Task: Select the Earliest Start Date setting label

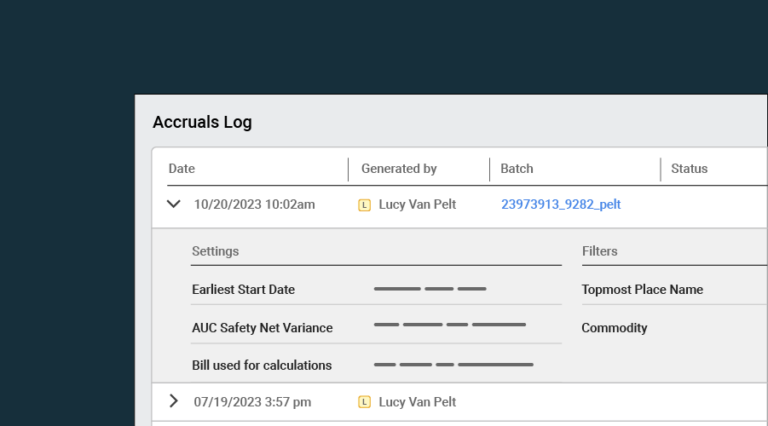Action: 243,289
